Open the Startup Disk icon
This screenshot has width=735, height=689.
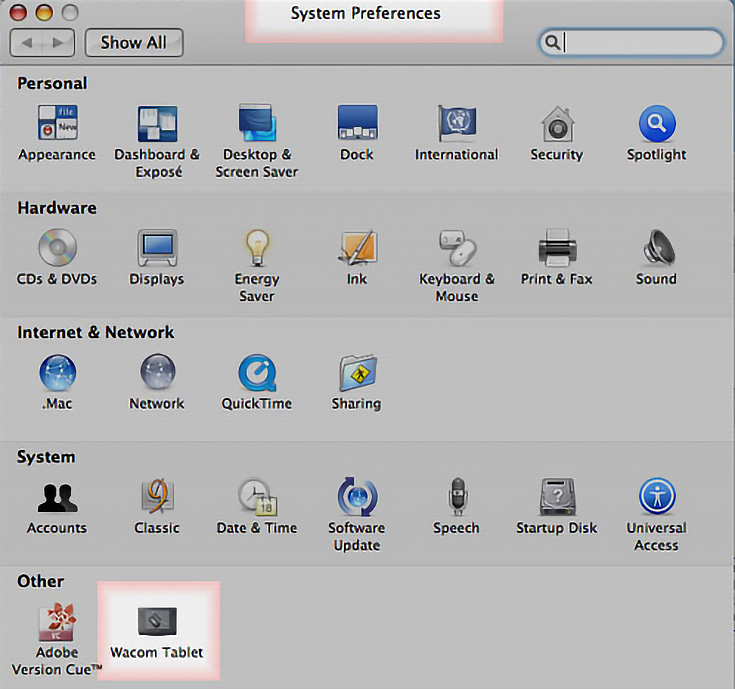click(557, 496)
